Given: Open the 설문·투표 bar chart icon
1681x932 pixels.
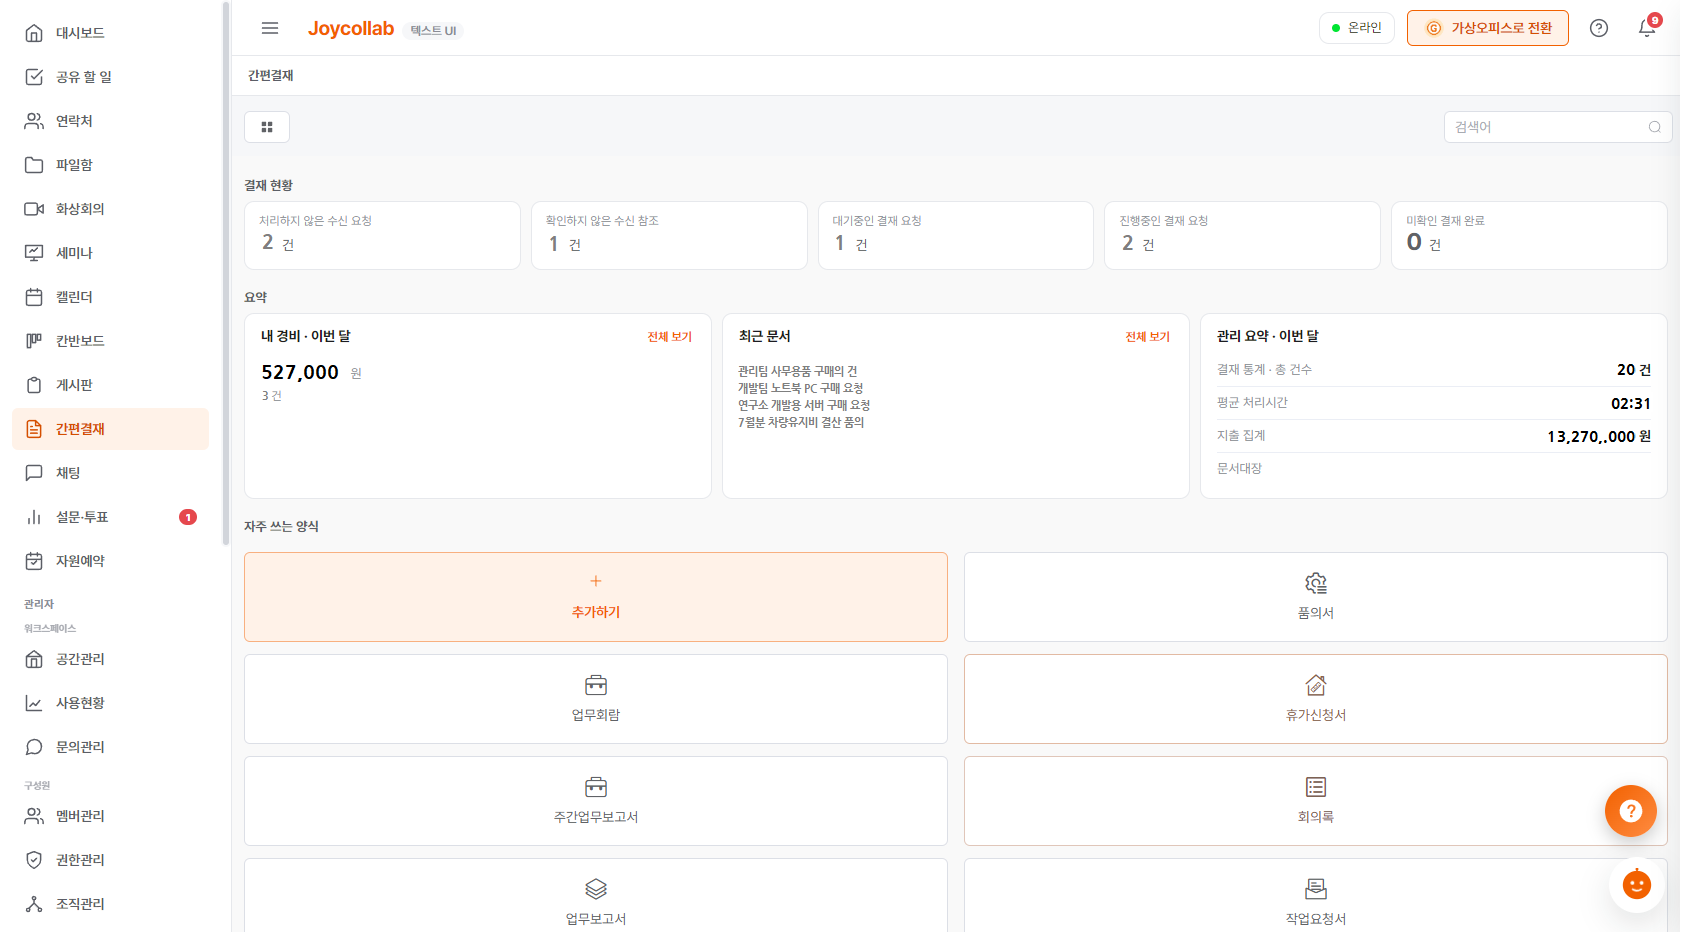Looking at the screenshot, I should [34, 517].
